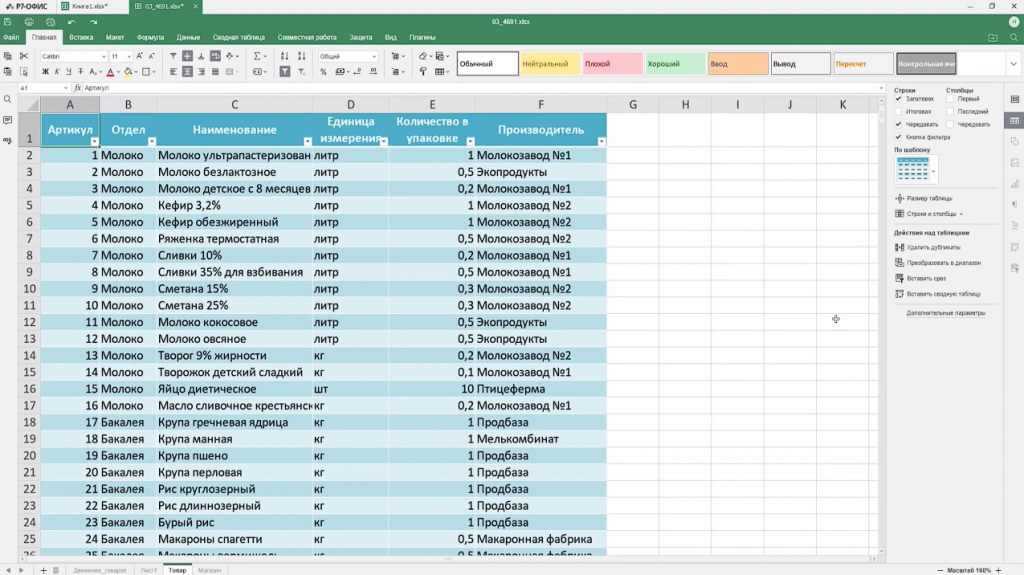This screenshot has height=575, width=1024.
Task: Toggle the Filter funnel button
Action: 285,72
